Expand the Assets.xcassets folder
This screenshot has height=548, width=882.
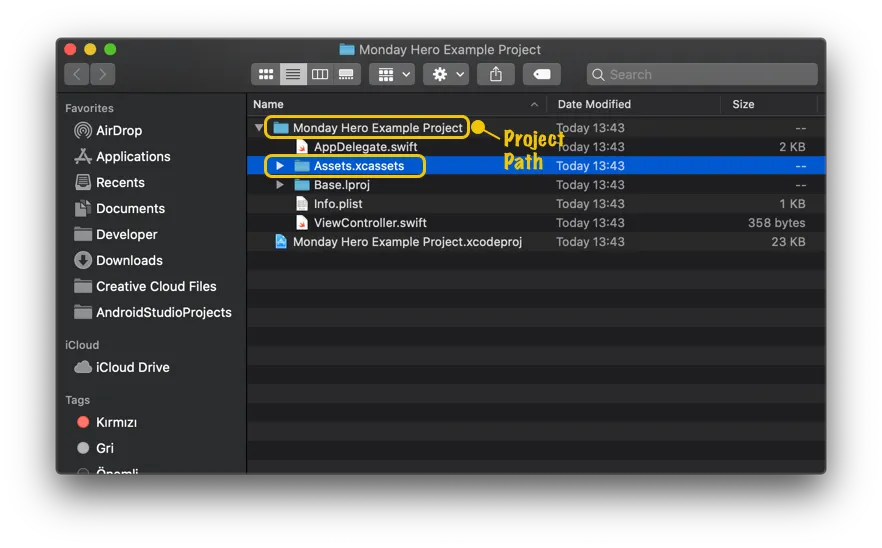tap(280, 166)
